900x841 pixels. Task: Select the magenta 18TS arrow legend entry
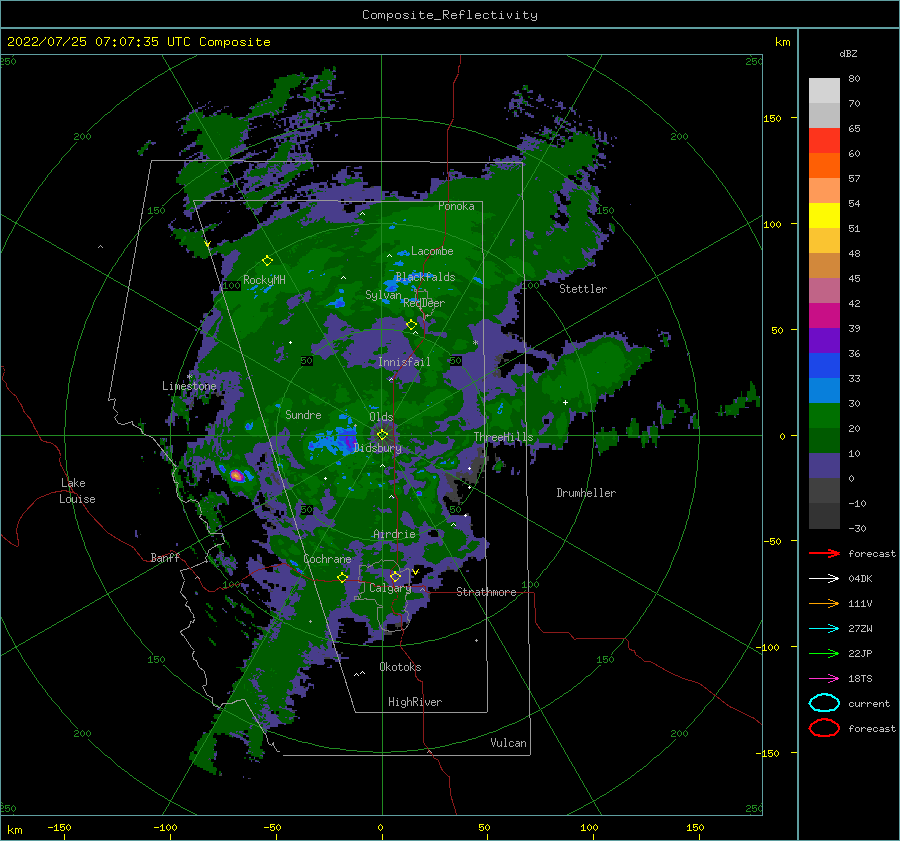point(824,679)
